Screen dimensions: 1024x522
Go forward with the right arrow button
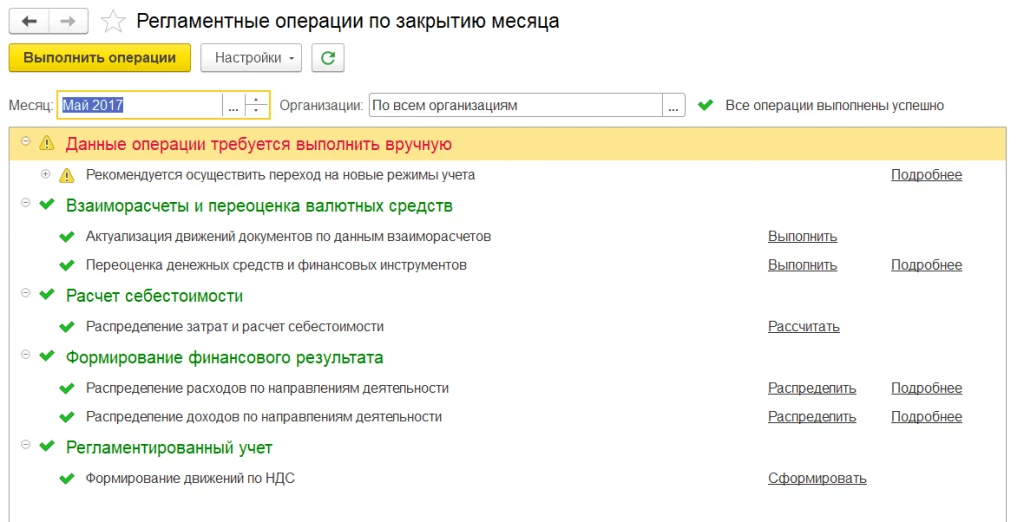(x=68, y=22)
